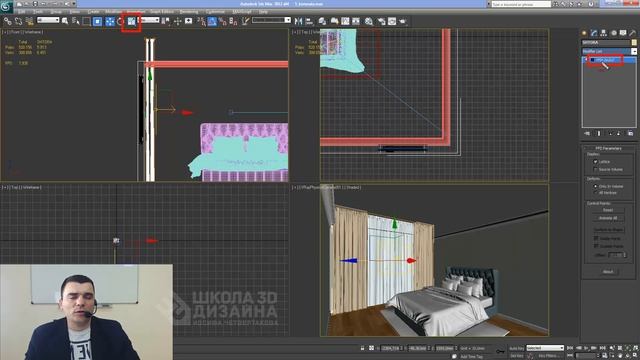
Task: Toggle the Lattice display checkbox
Action: pyautogui.click(x=595, y=162)
